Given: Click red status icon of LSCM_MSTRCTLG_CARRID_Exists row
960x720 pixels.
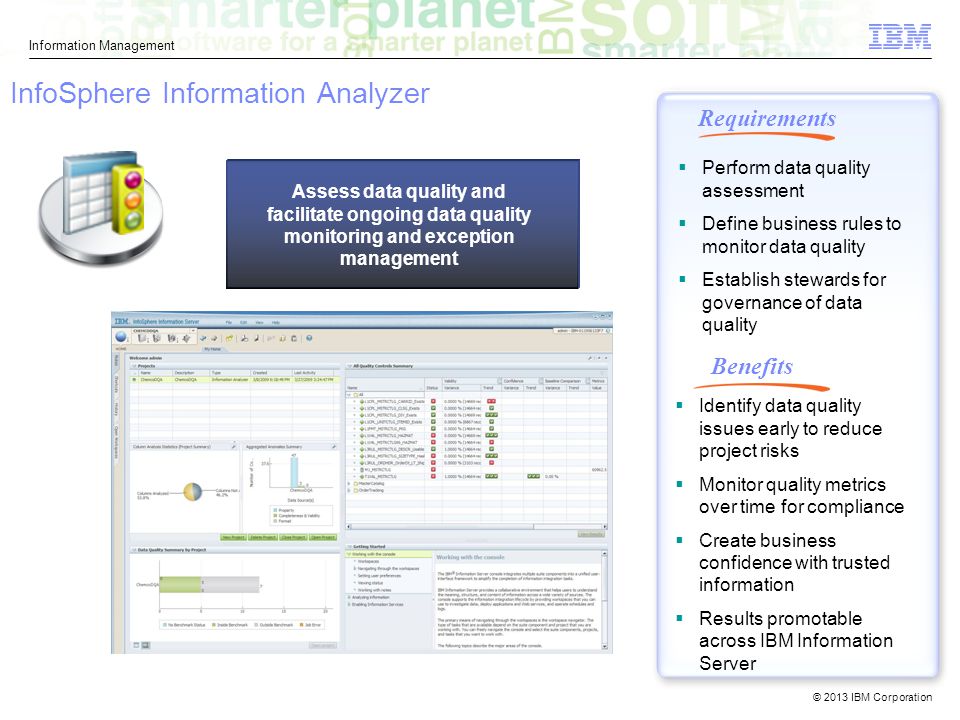Looking at the screenshot, I should tap(433, 402).
